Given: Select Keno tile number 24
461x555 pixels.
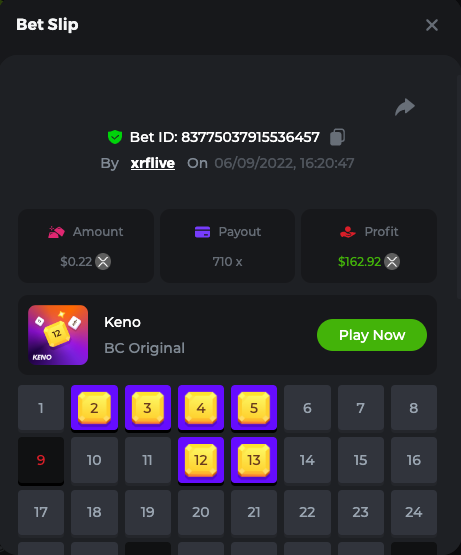Looking at the screenshot, I should click(414, 512).
